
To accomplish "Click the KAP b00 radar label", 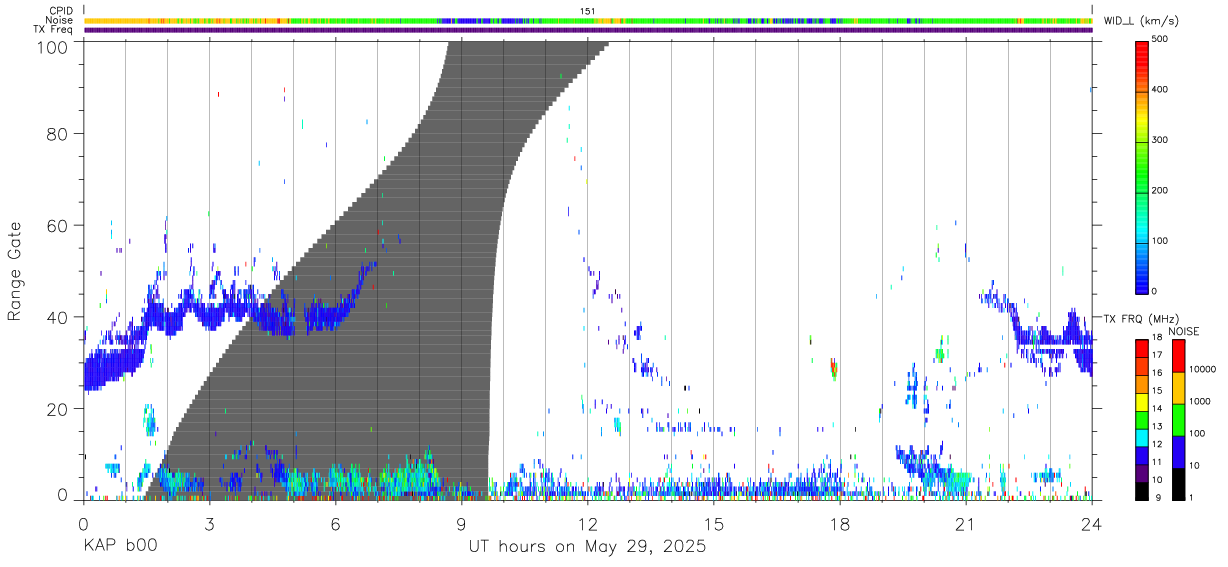I will click(119, 547).
